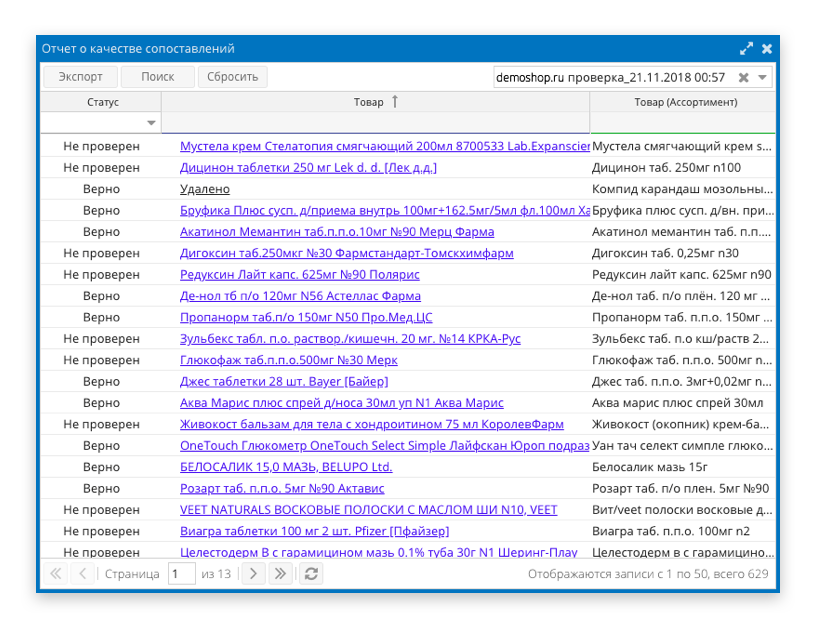Image resolution: width=819 pixels, height=634 pixels.
Task: Open Целестодерм В с гарамицином link
Action: point(379,553)
